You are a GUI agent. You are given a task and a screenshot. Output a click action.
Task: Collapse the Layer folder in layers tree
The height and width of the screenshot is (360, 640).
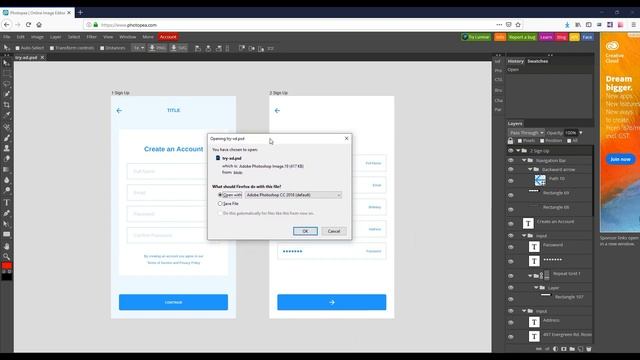click(536, 287)
